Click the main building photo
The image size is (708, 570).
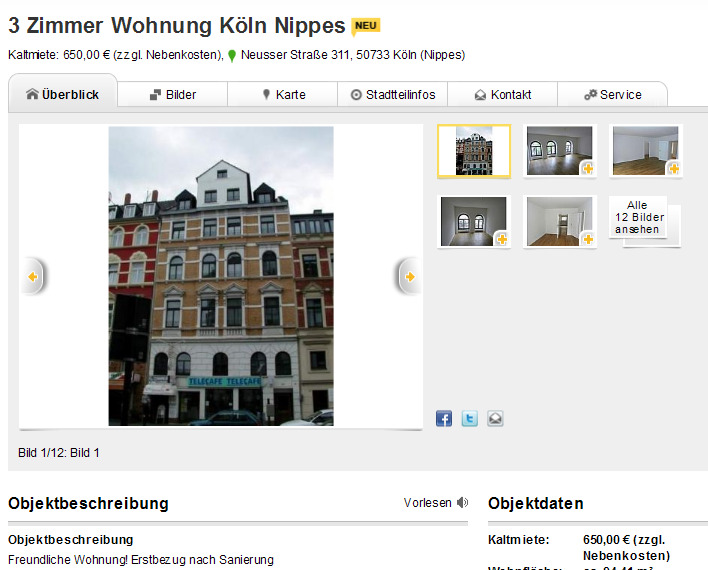[x=221, y=276]
